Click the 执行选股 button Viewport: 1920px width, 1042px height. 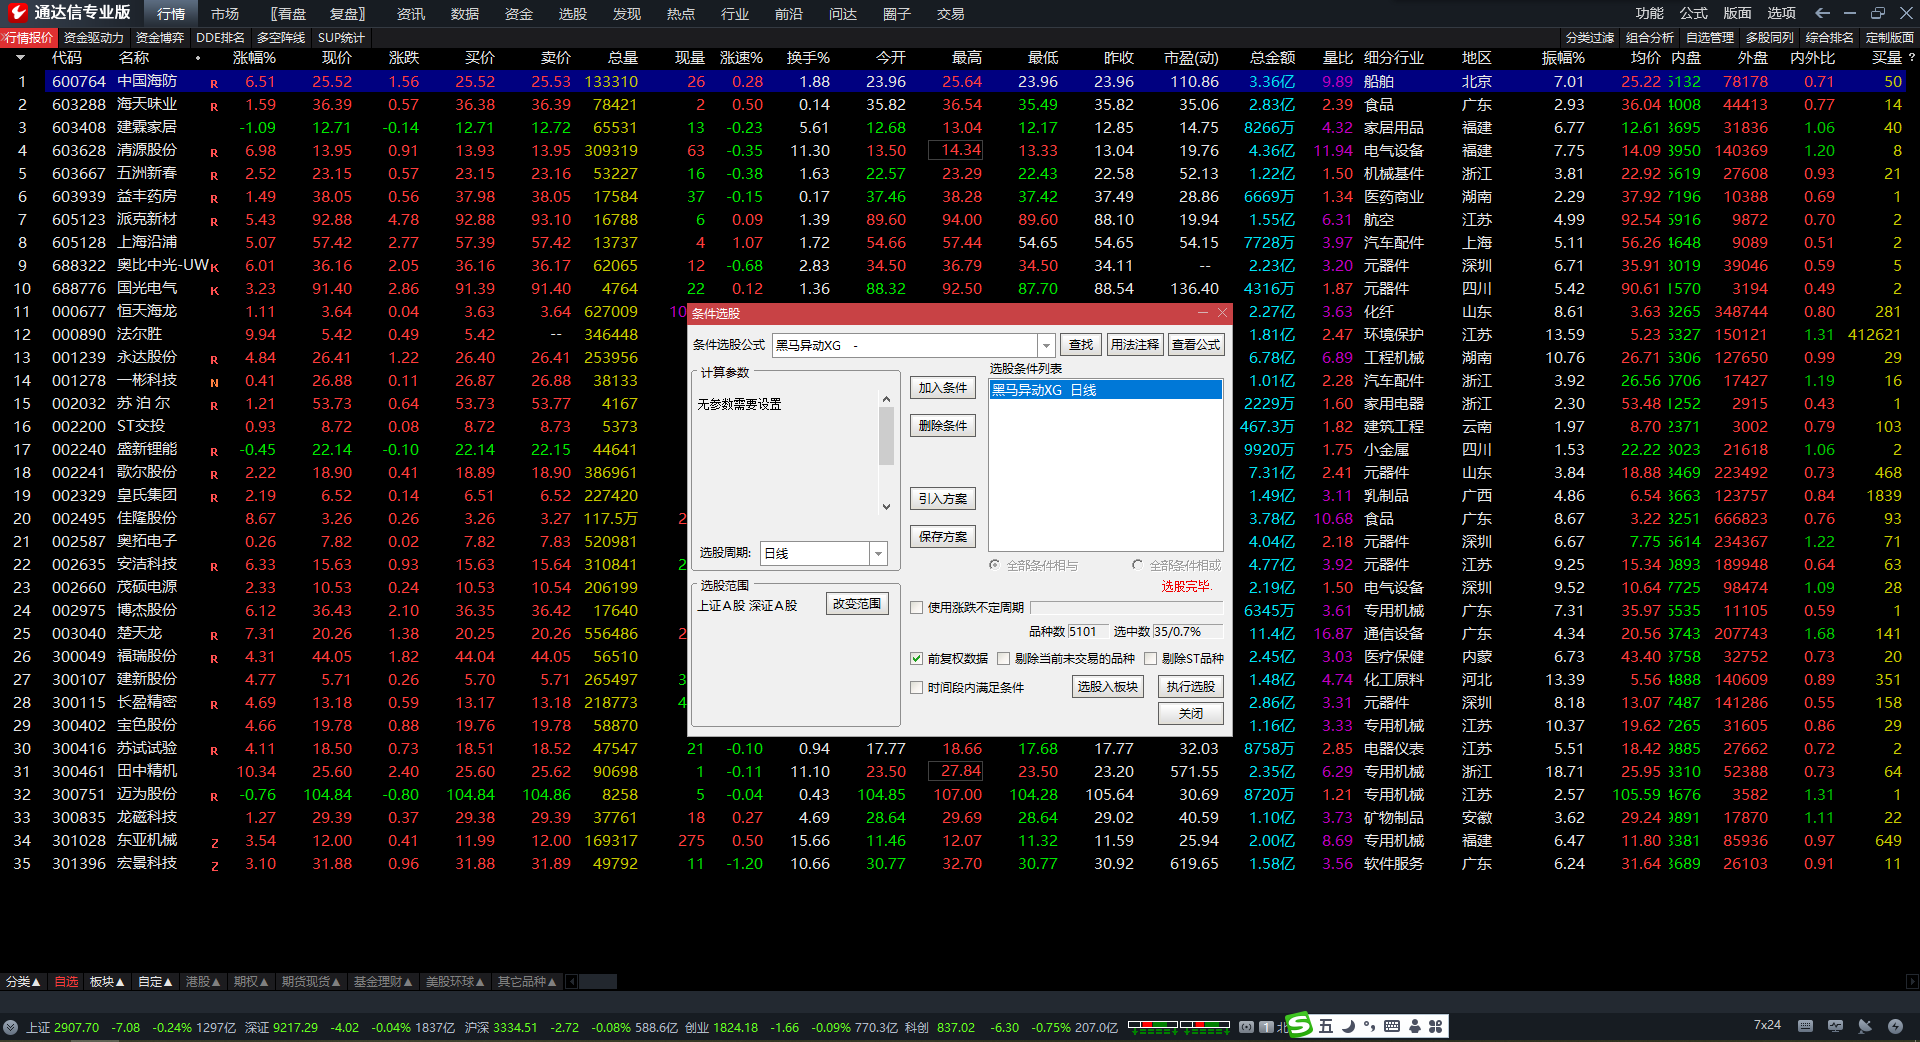1190,687
